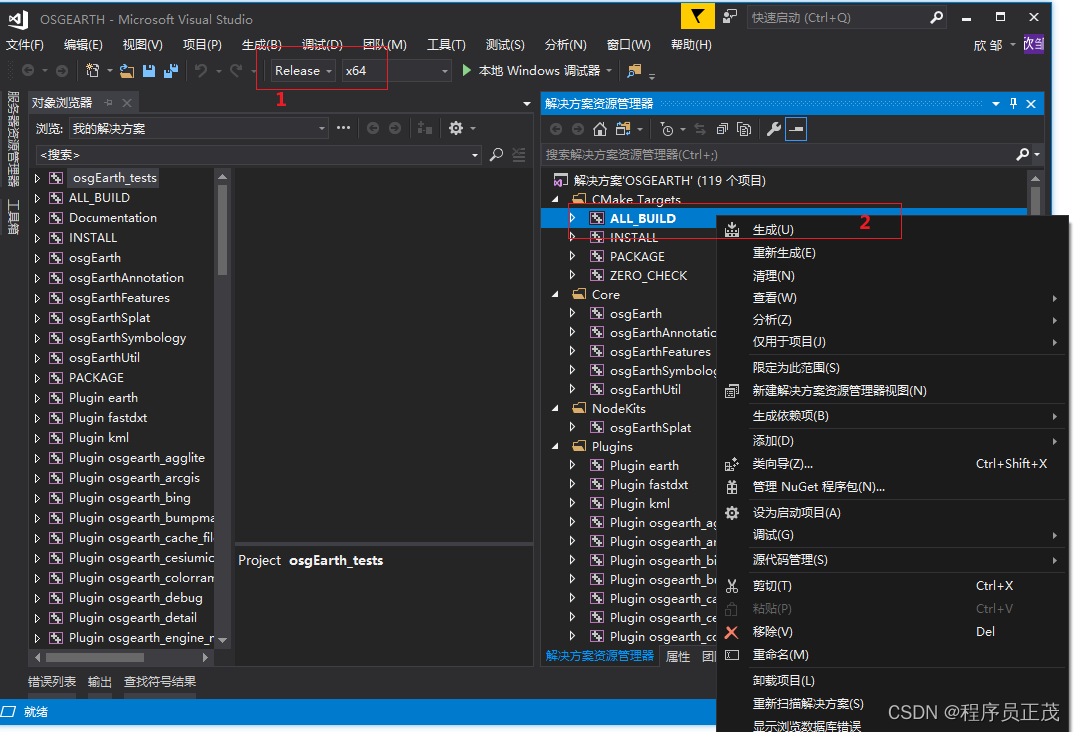The width and height of the screenshot is (1076, 732).
Task: Click Object Browser search magnifier icon
Action: [x=496, y=155]
